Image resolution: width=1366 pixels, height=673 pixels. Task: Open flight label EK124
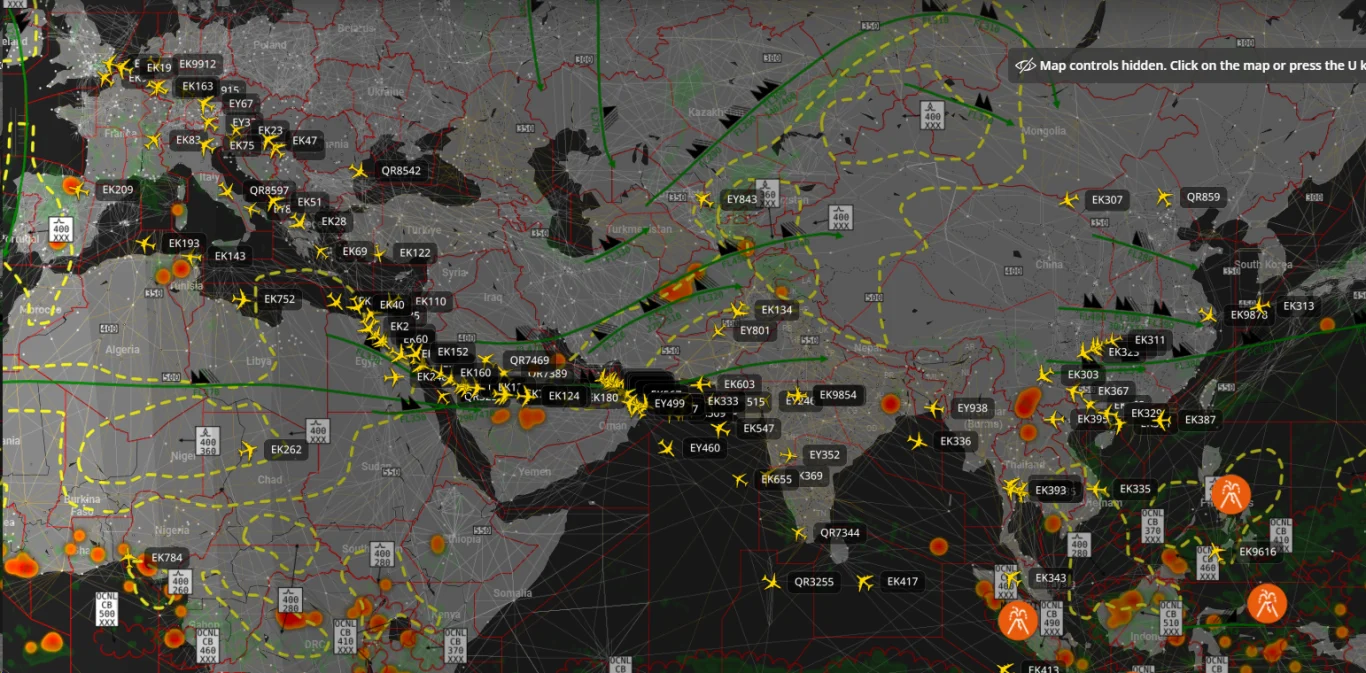[564, 396]
